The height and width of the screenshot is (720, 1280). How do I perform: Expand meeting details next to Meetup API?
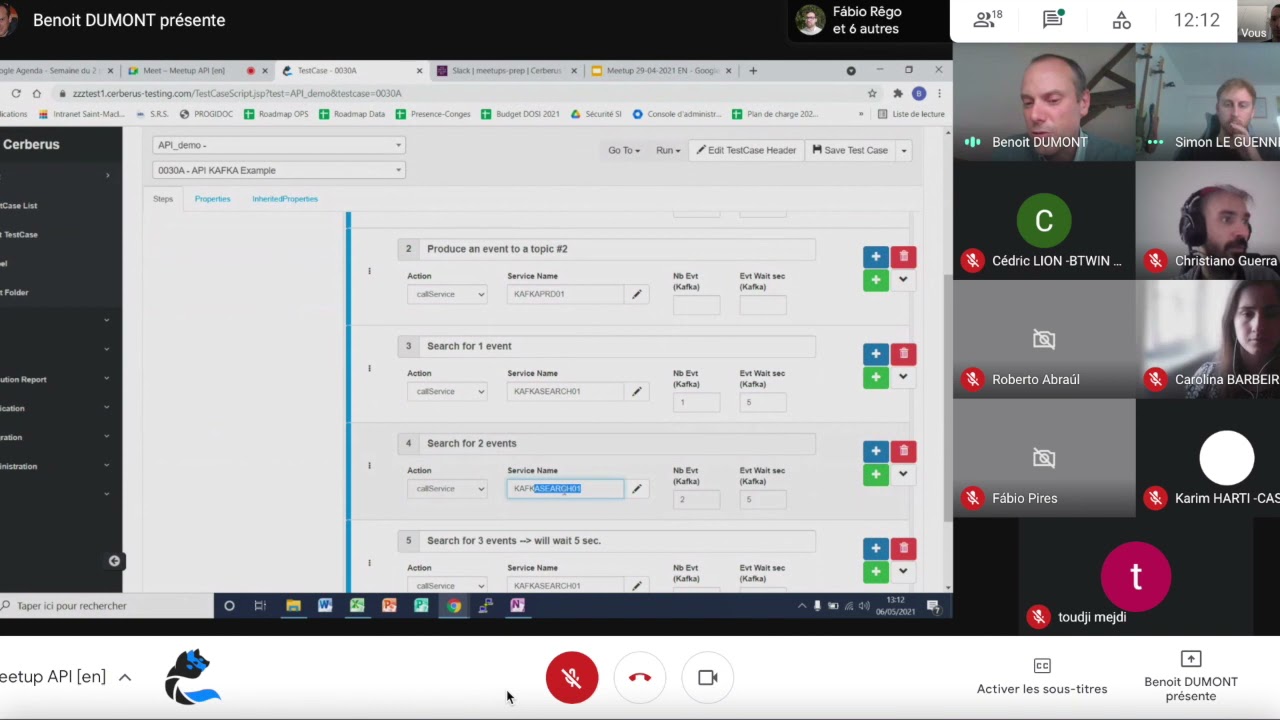(125, 677)
